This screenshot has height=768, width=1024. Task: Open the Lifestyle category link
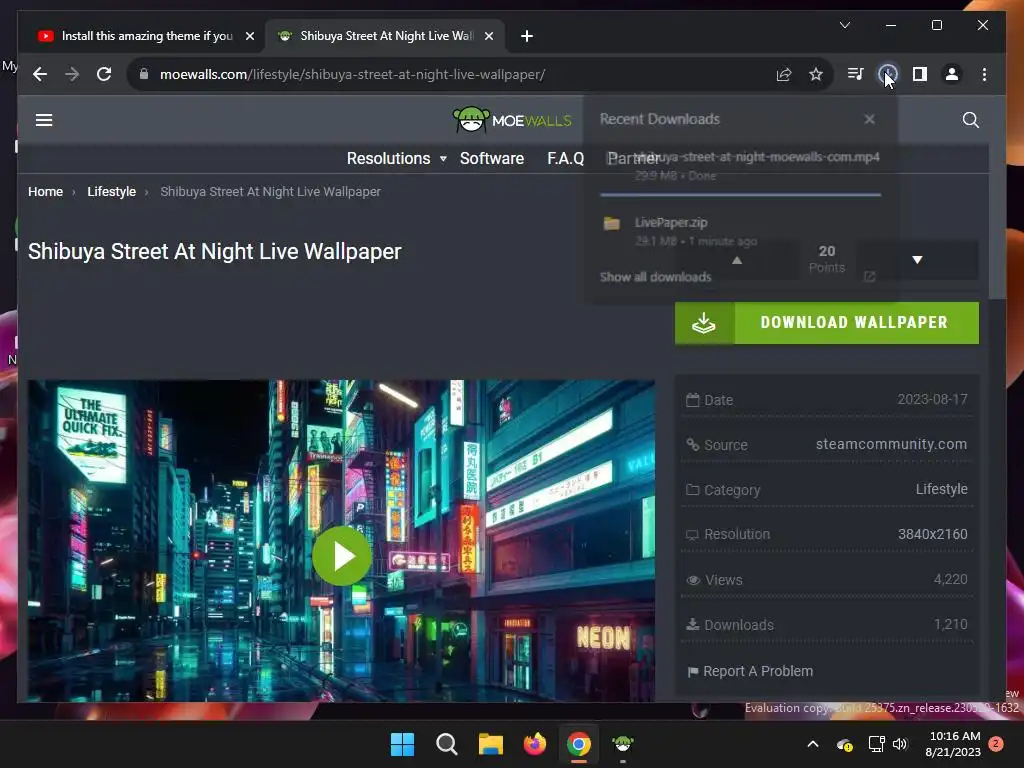[941, 489]
